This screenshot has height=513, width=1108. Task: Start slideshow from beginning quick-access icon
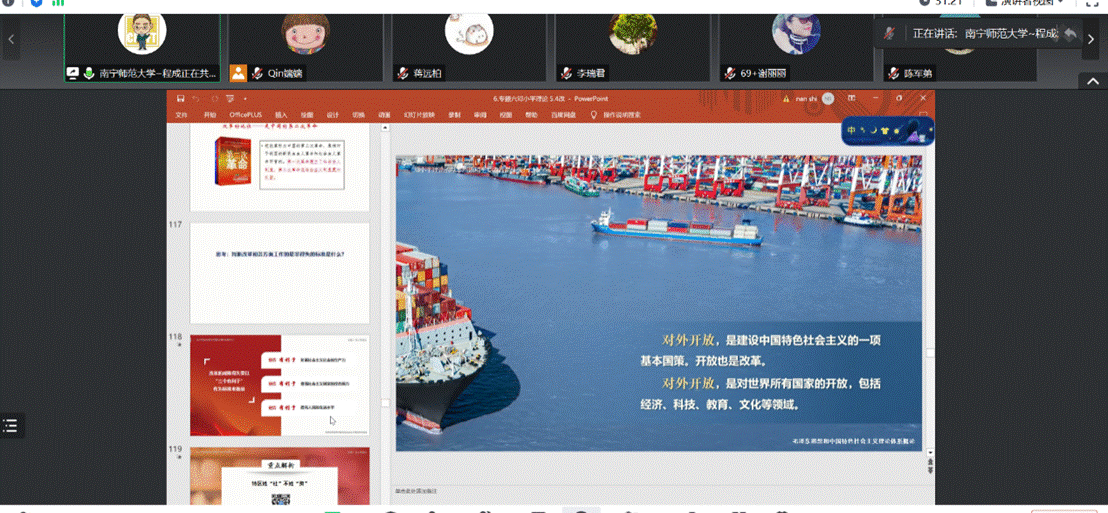pos(230,98)
